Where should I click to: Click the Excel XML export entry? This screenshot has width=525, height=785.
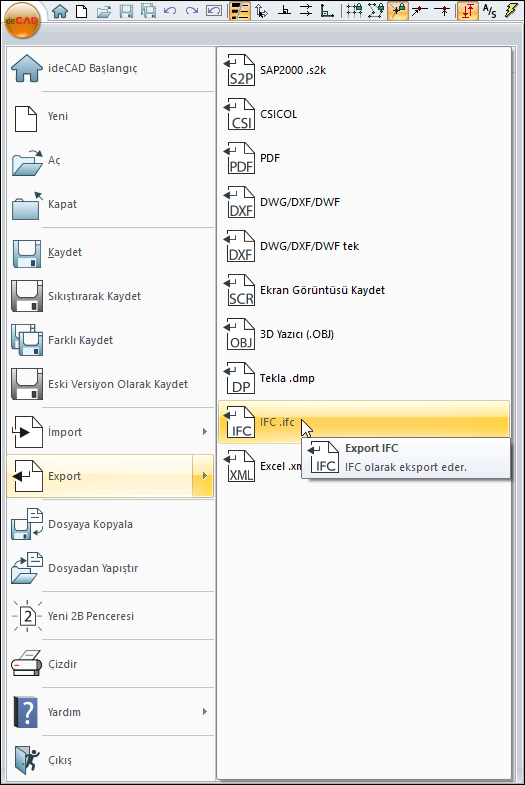coord(260,467)
